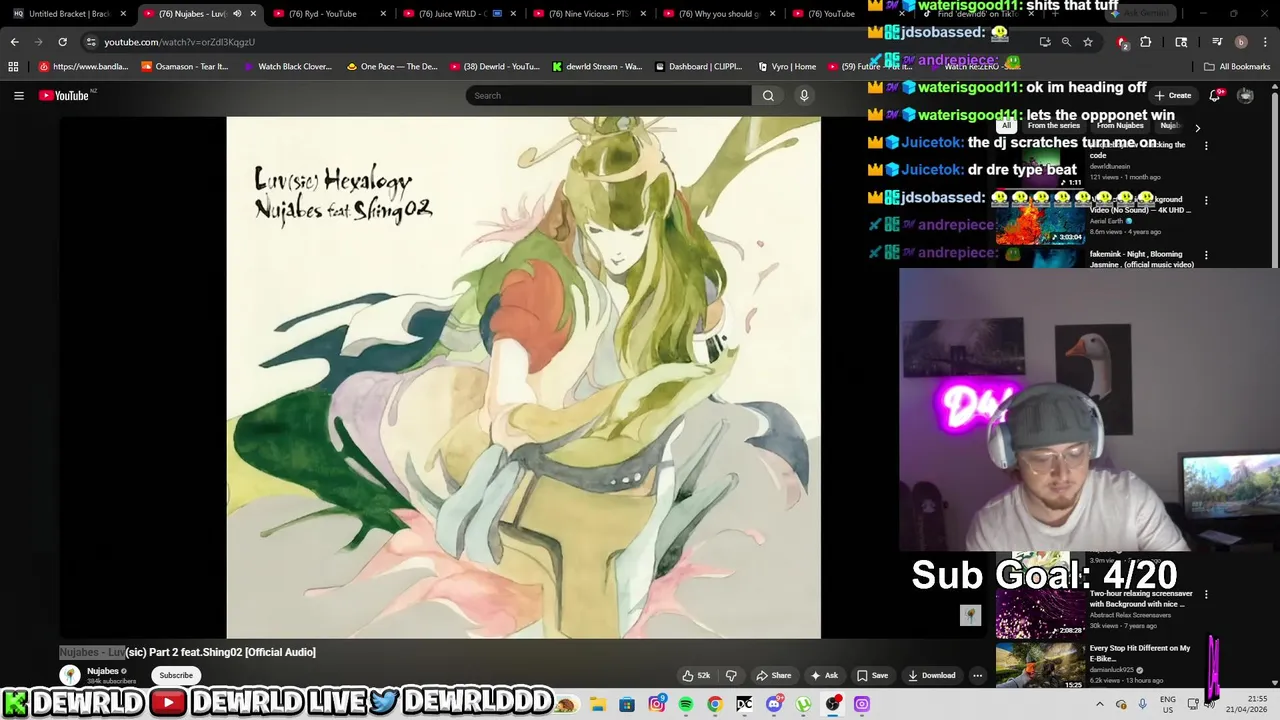1280x720 pixels.
Task: Open the YouTube account avatar menu
Action: (x=1245, y=95)
